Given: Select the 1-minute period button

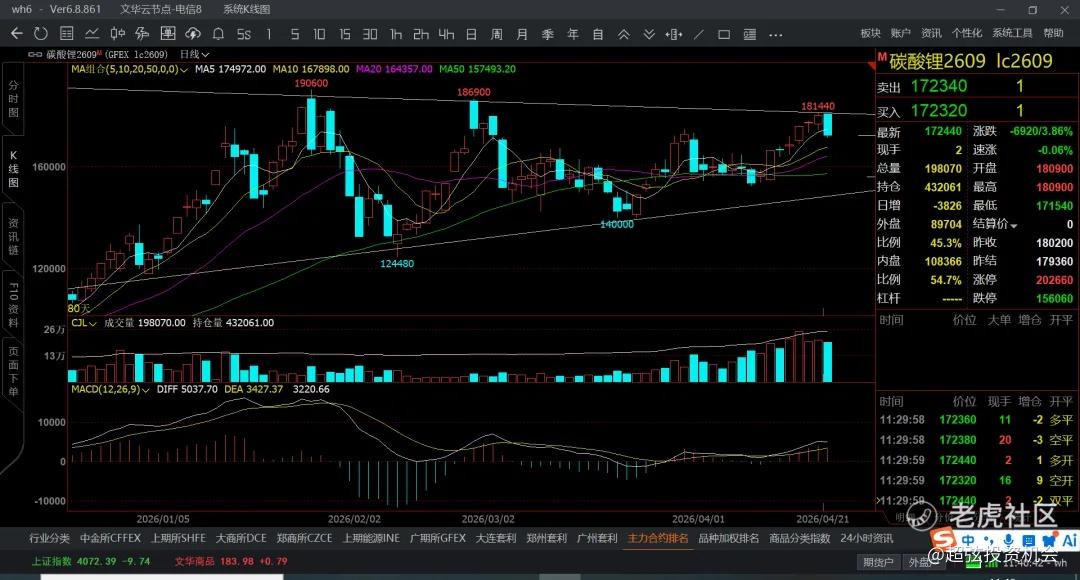Looking at the screenshot, I should tap(269, 34).
